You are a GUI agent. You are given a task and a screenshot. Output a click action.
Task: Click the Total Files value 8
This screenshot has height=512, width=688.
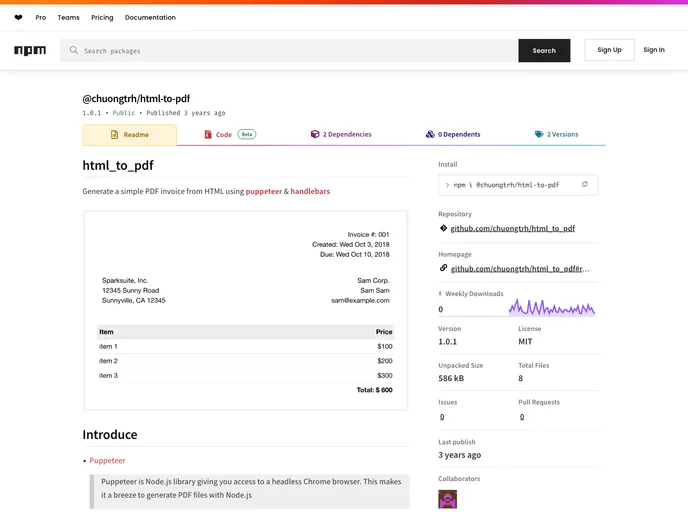click(520, 378)
